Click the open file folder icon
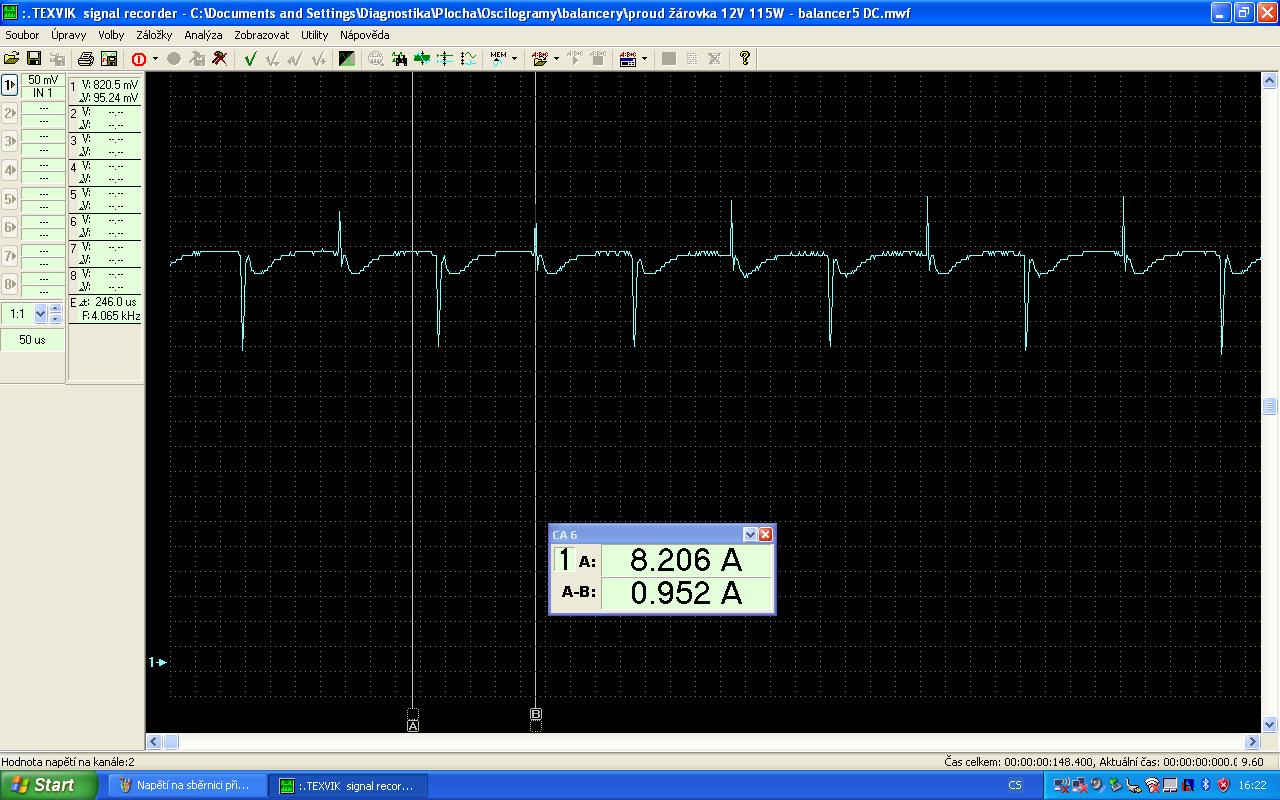The width and height of the screenshot is (1280, 800). (x=11, y=59)
